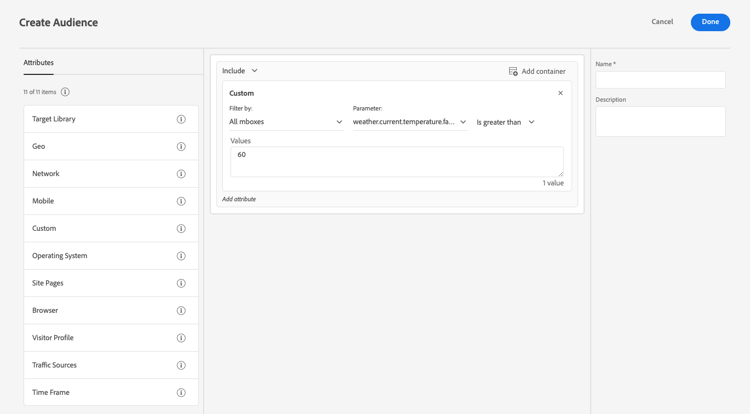This screenshot has width=750, height=414.
Task: Show Visitor Profile info icon
Action: click(181, 338)
